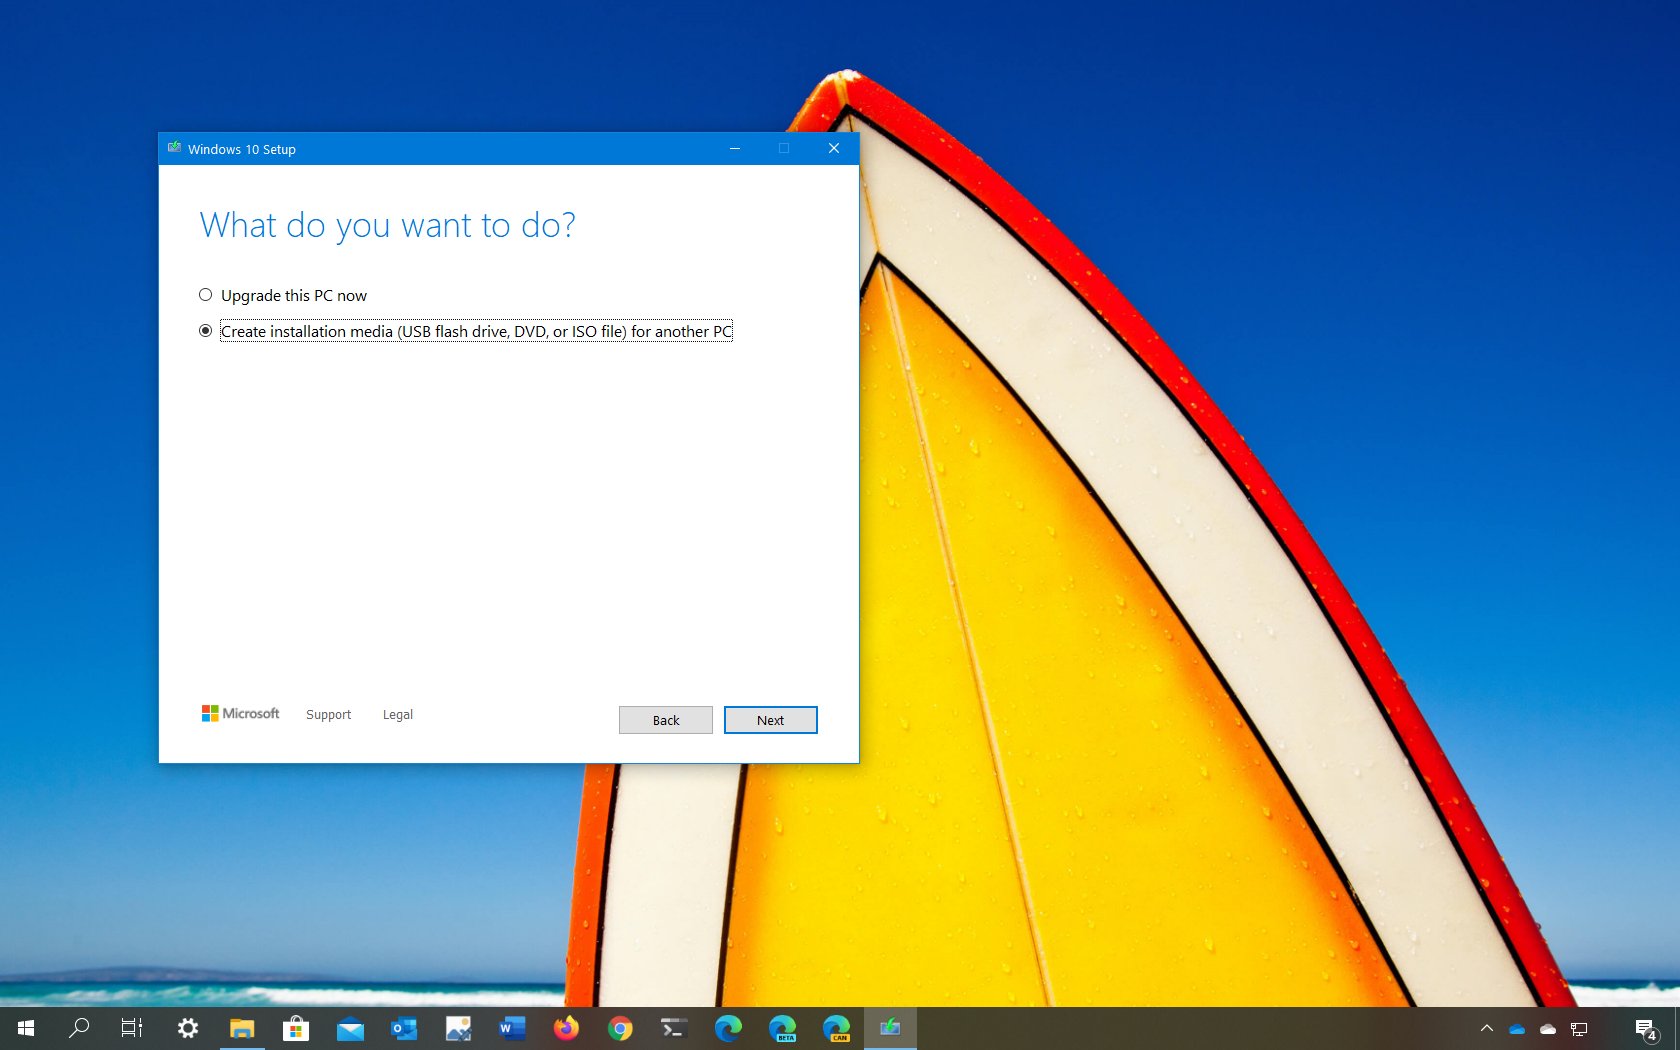Open Outlook from the taskbar
This screenshot has width=1680, height=1050.
coord(404,1028)
